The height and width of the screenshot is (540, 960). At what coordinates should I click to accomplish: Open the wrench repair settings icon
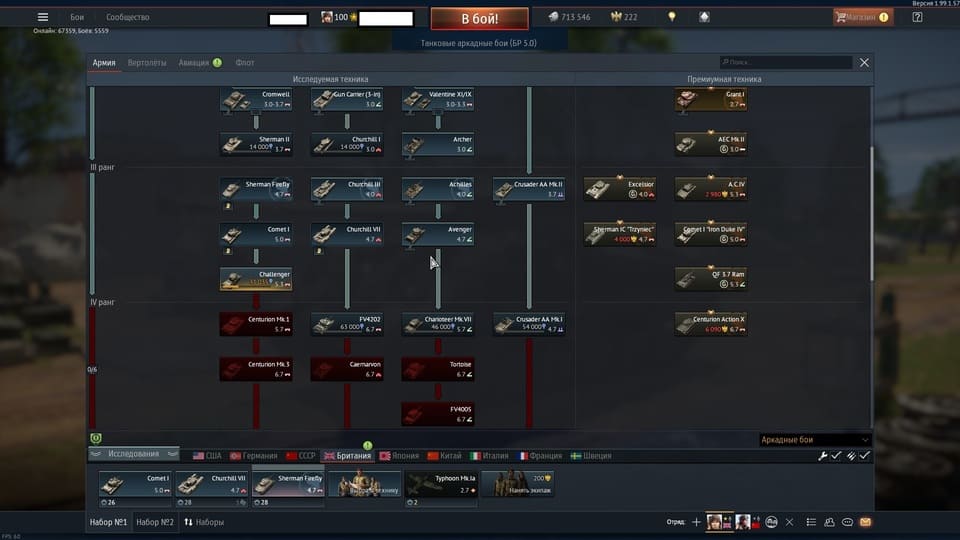pyautogui.click(x=823, y=456)
